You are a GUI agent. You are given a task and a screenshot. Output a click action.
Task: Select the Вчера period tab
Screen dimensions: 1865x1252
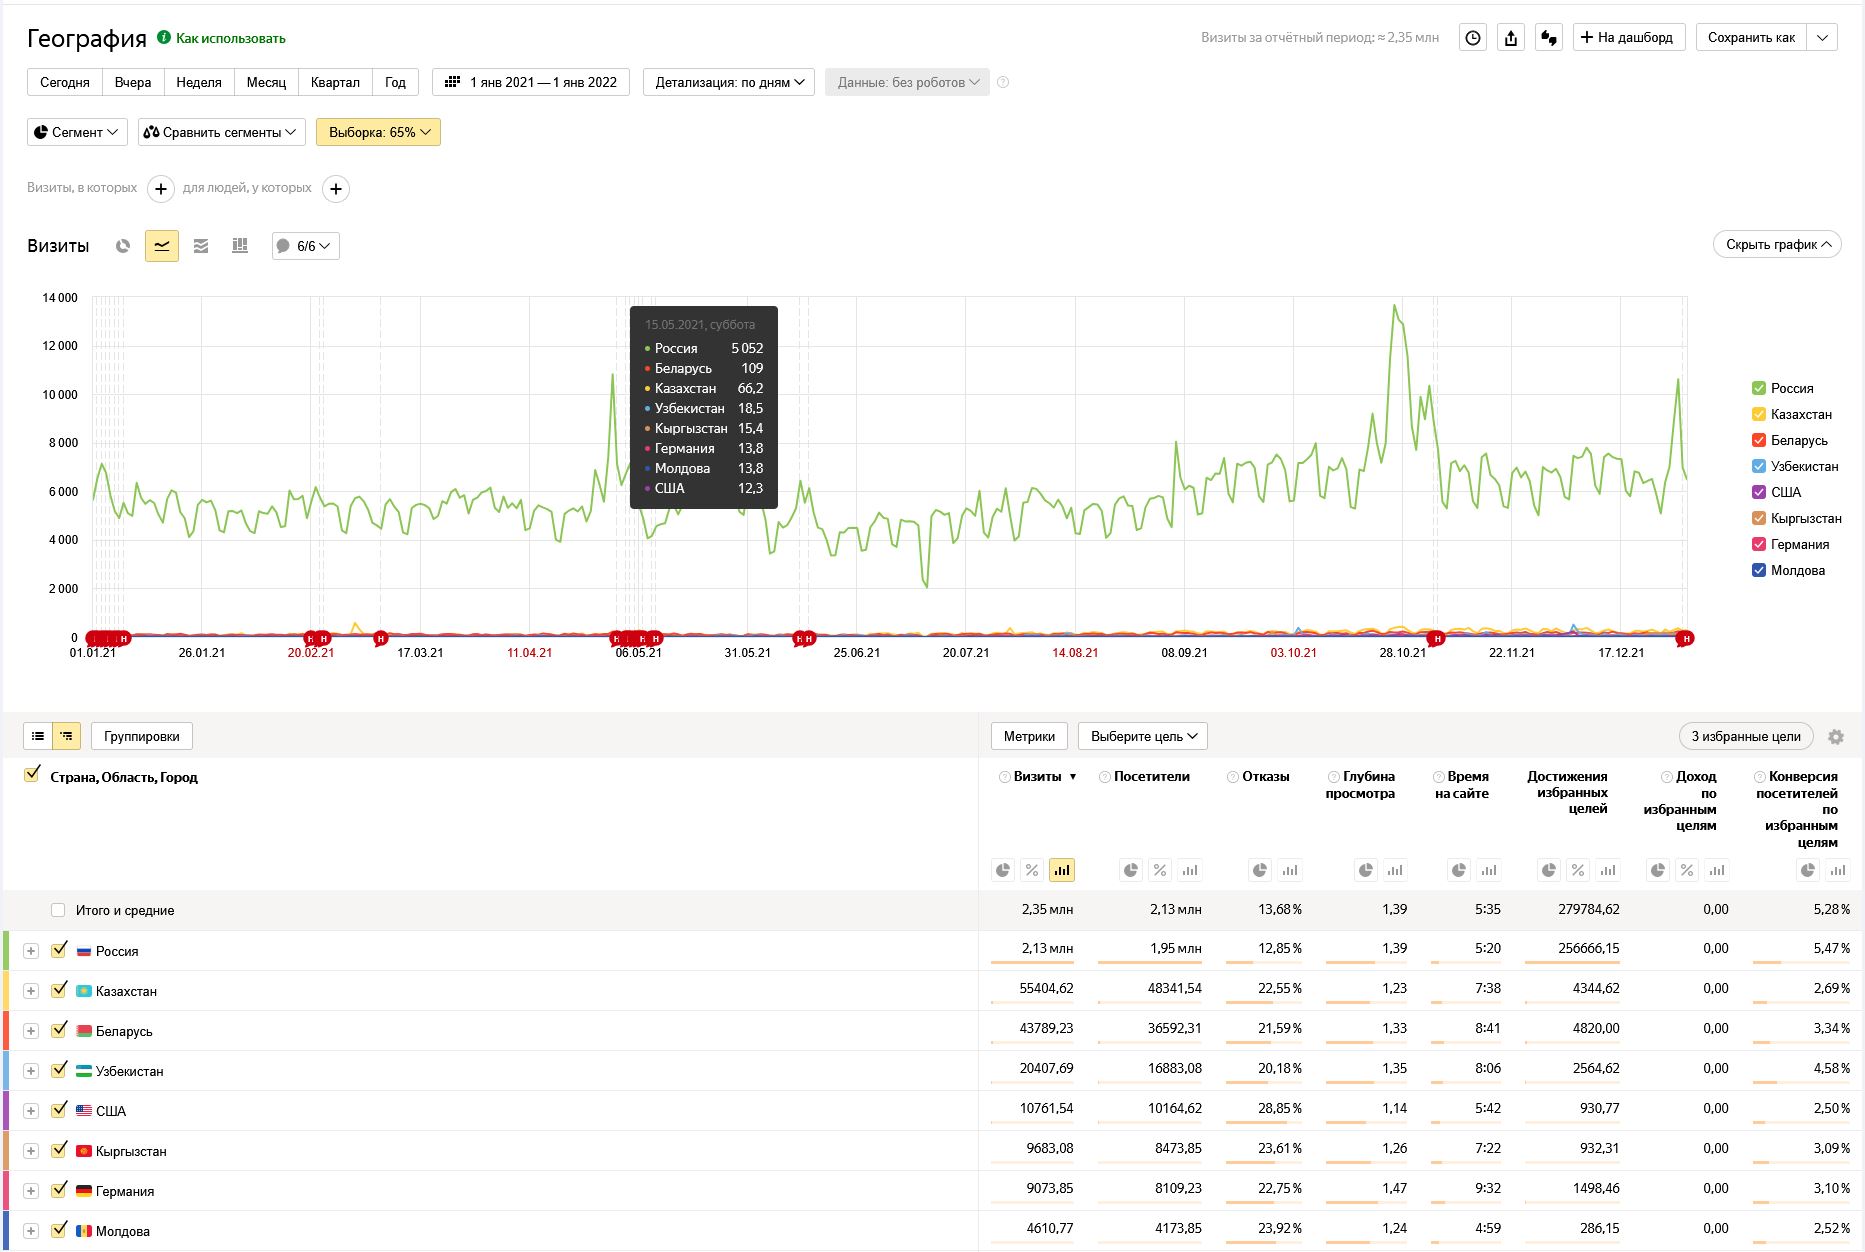(x=133, y=82)
